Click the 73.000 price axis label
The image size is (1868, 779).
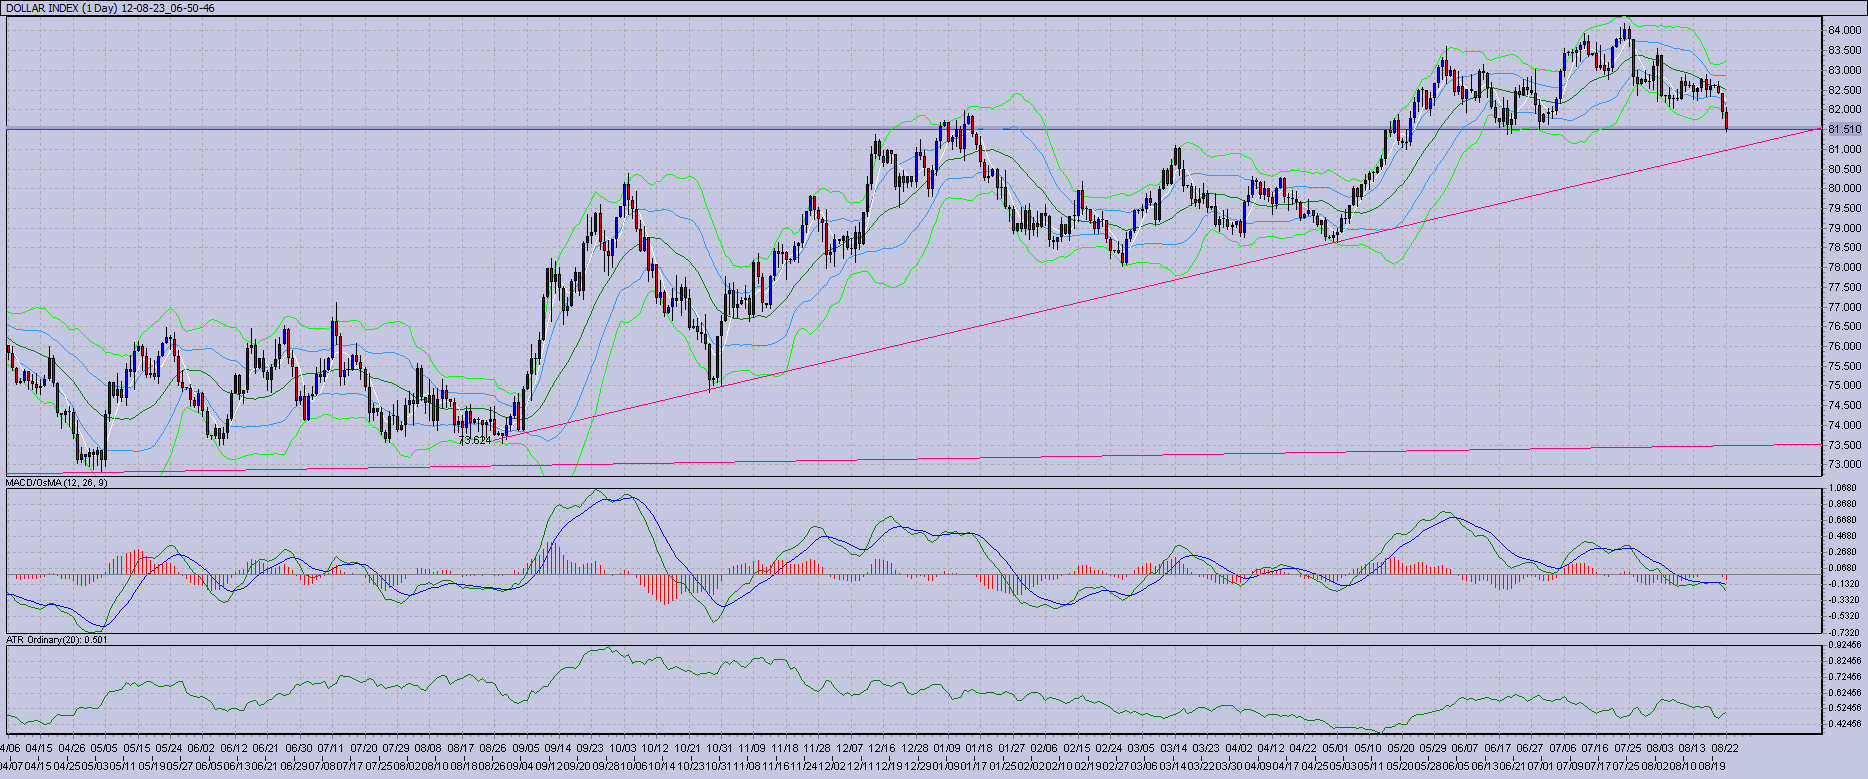tap(1844, 465)
